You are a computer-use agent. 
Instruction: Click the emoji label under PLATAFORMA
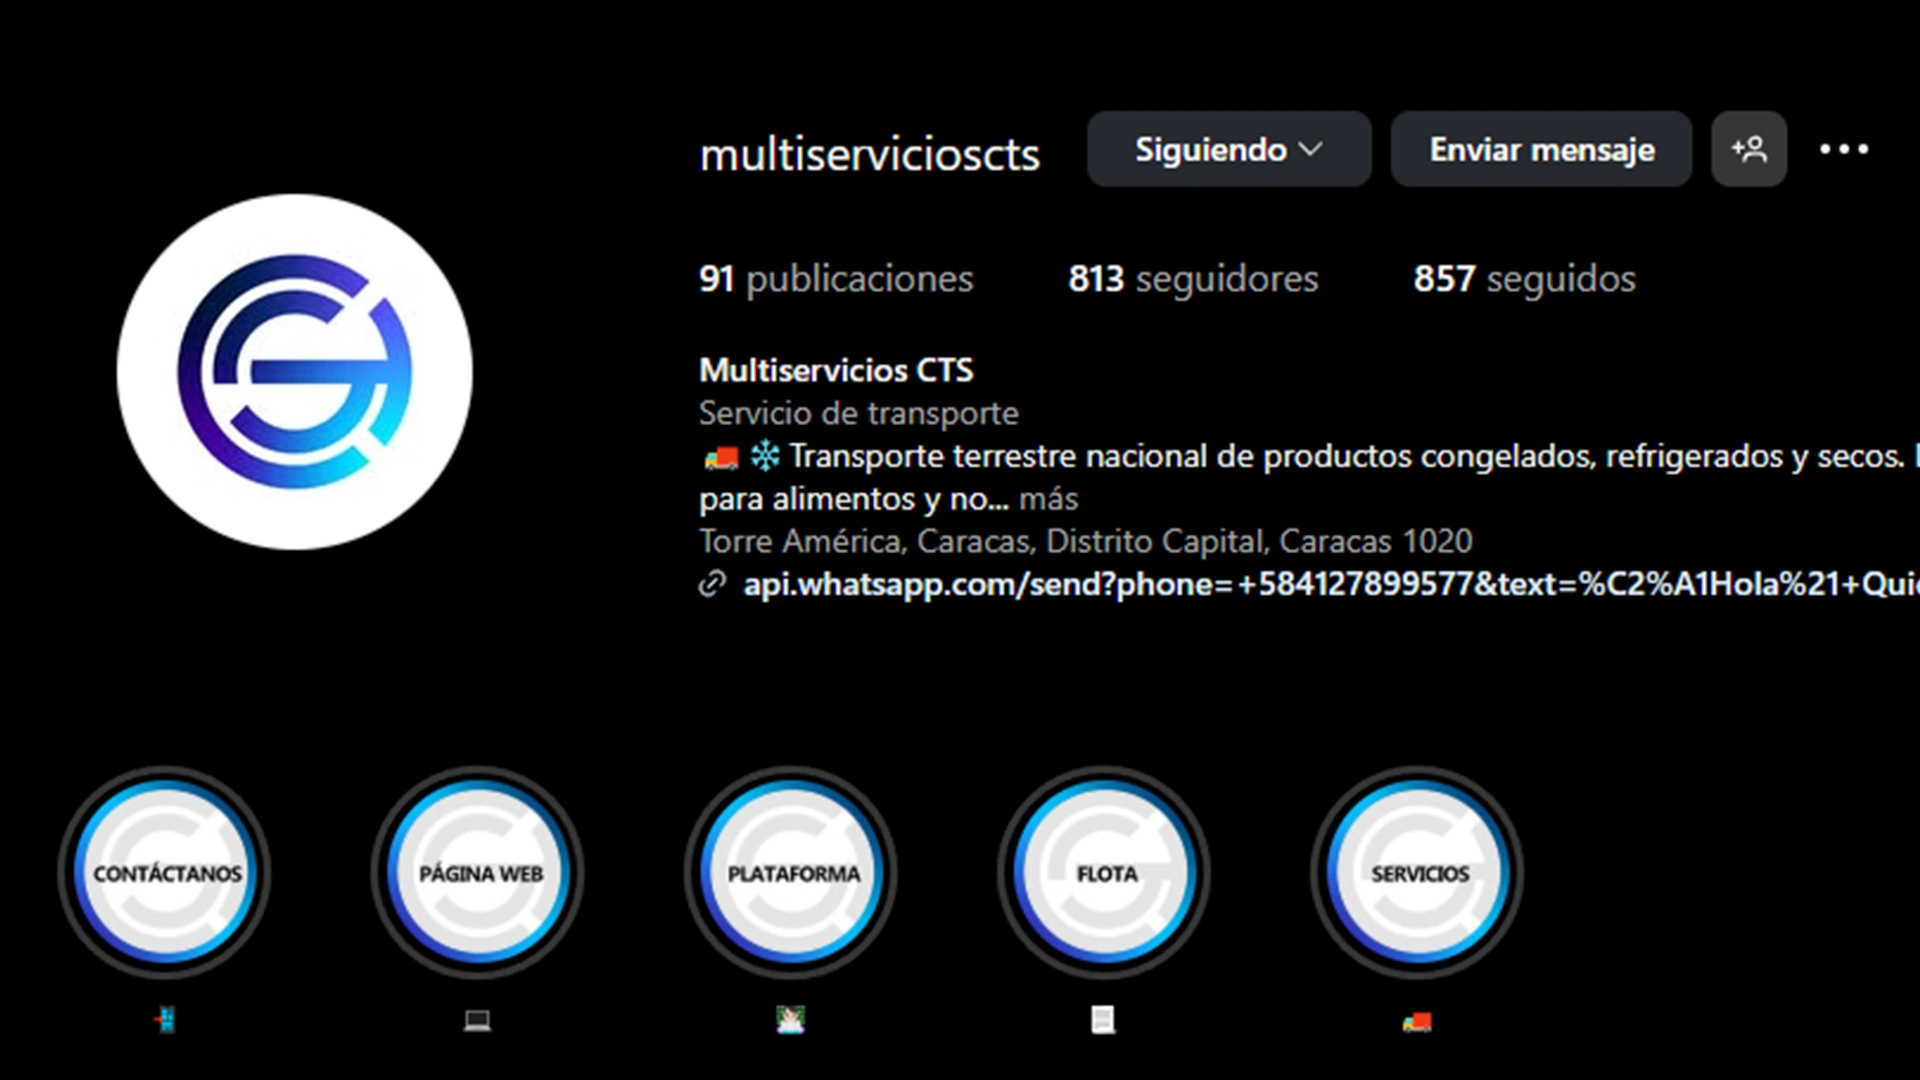click(x=791, y=1020)
